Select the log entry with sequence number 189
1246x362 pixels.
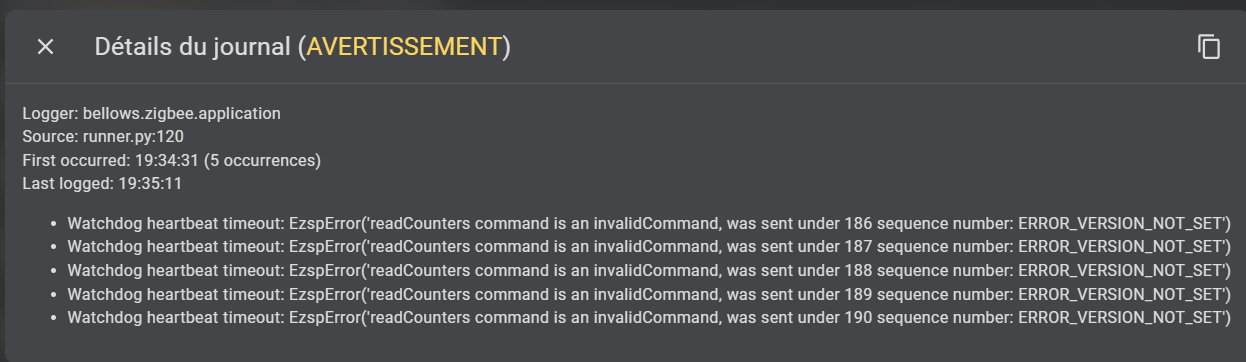point(648,294)
